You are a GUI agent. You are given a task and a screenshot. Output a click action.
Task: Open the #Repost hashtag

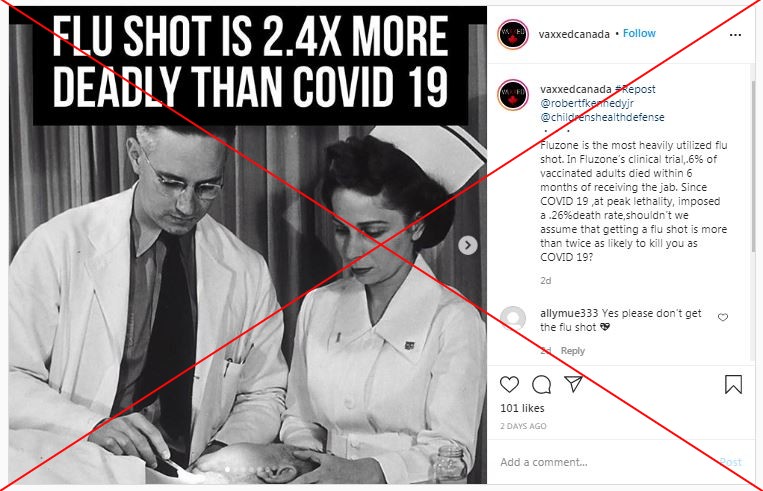click(x=635, y=89)
